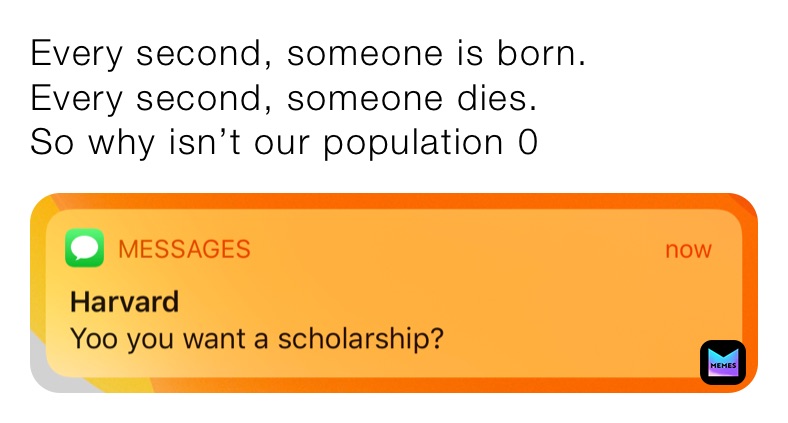Select the "Every second, someone is born." line

click(308, 55)
